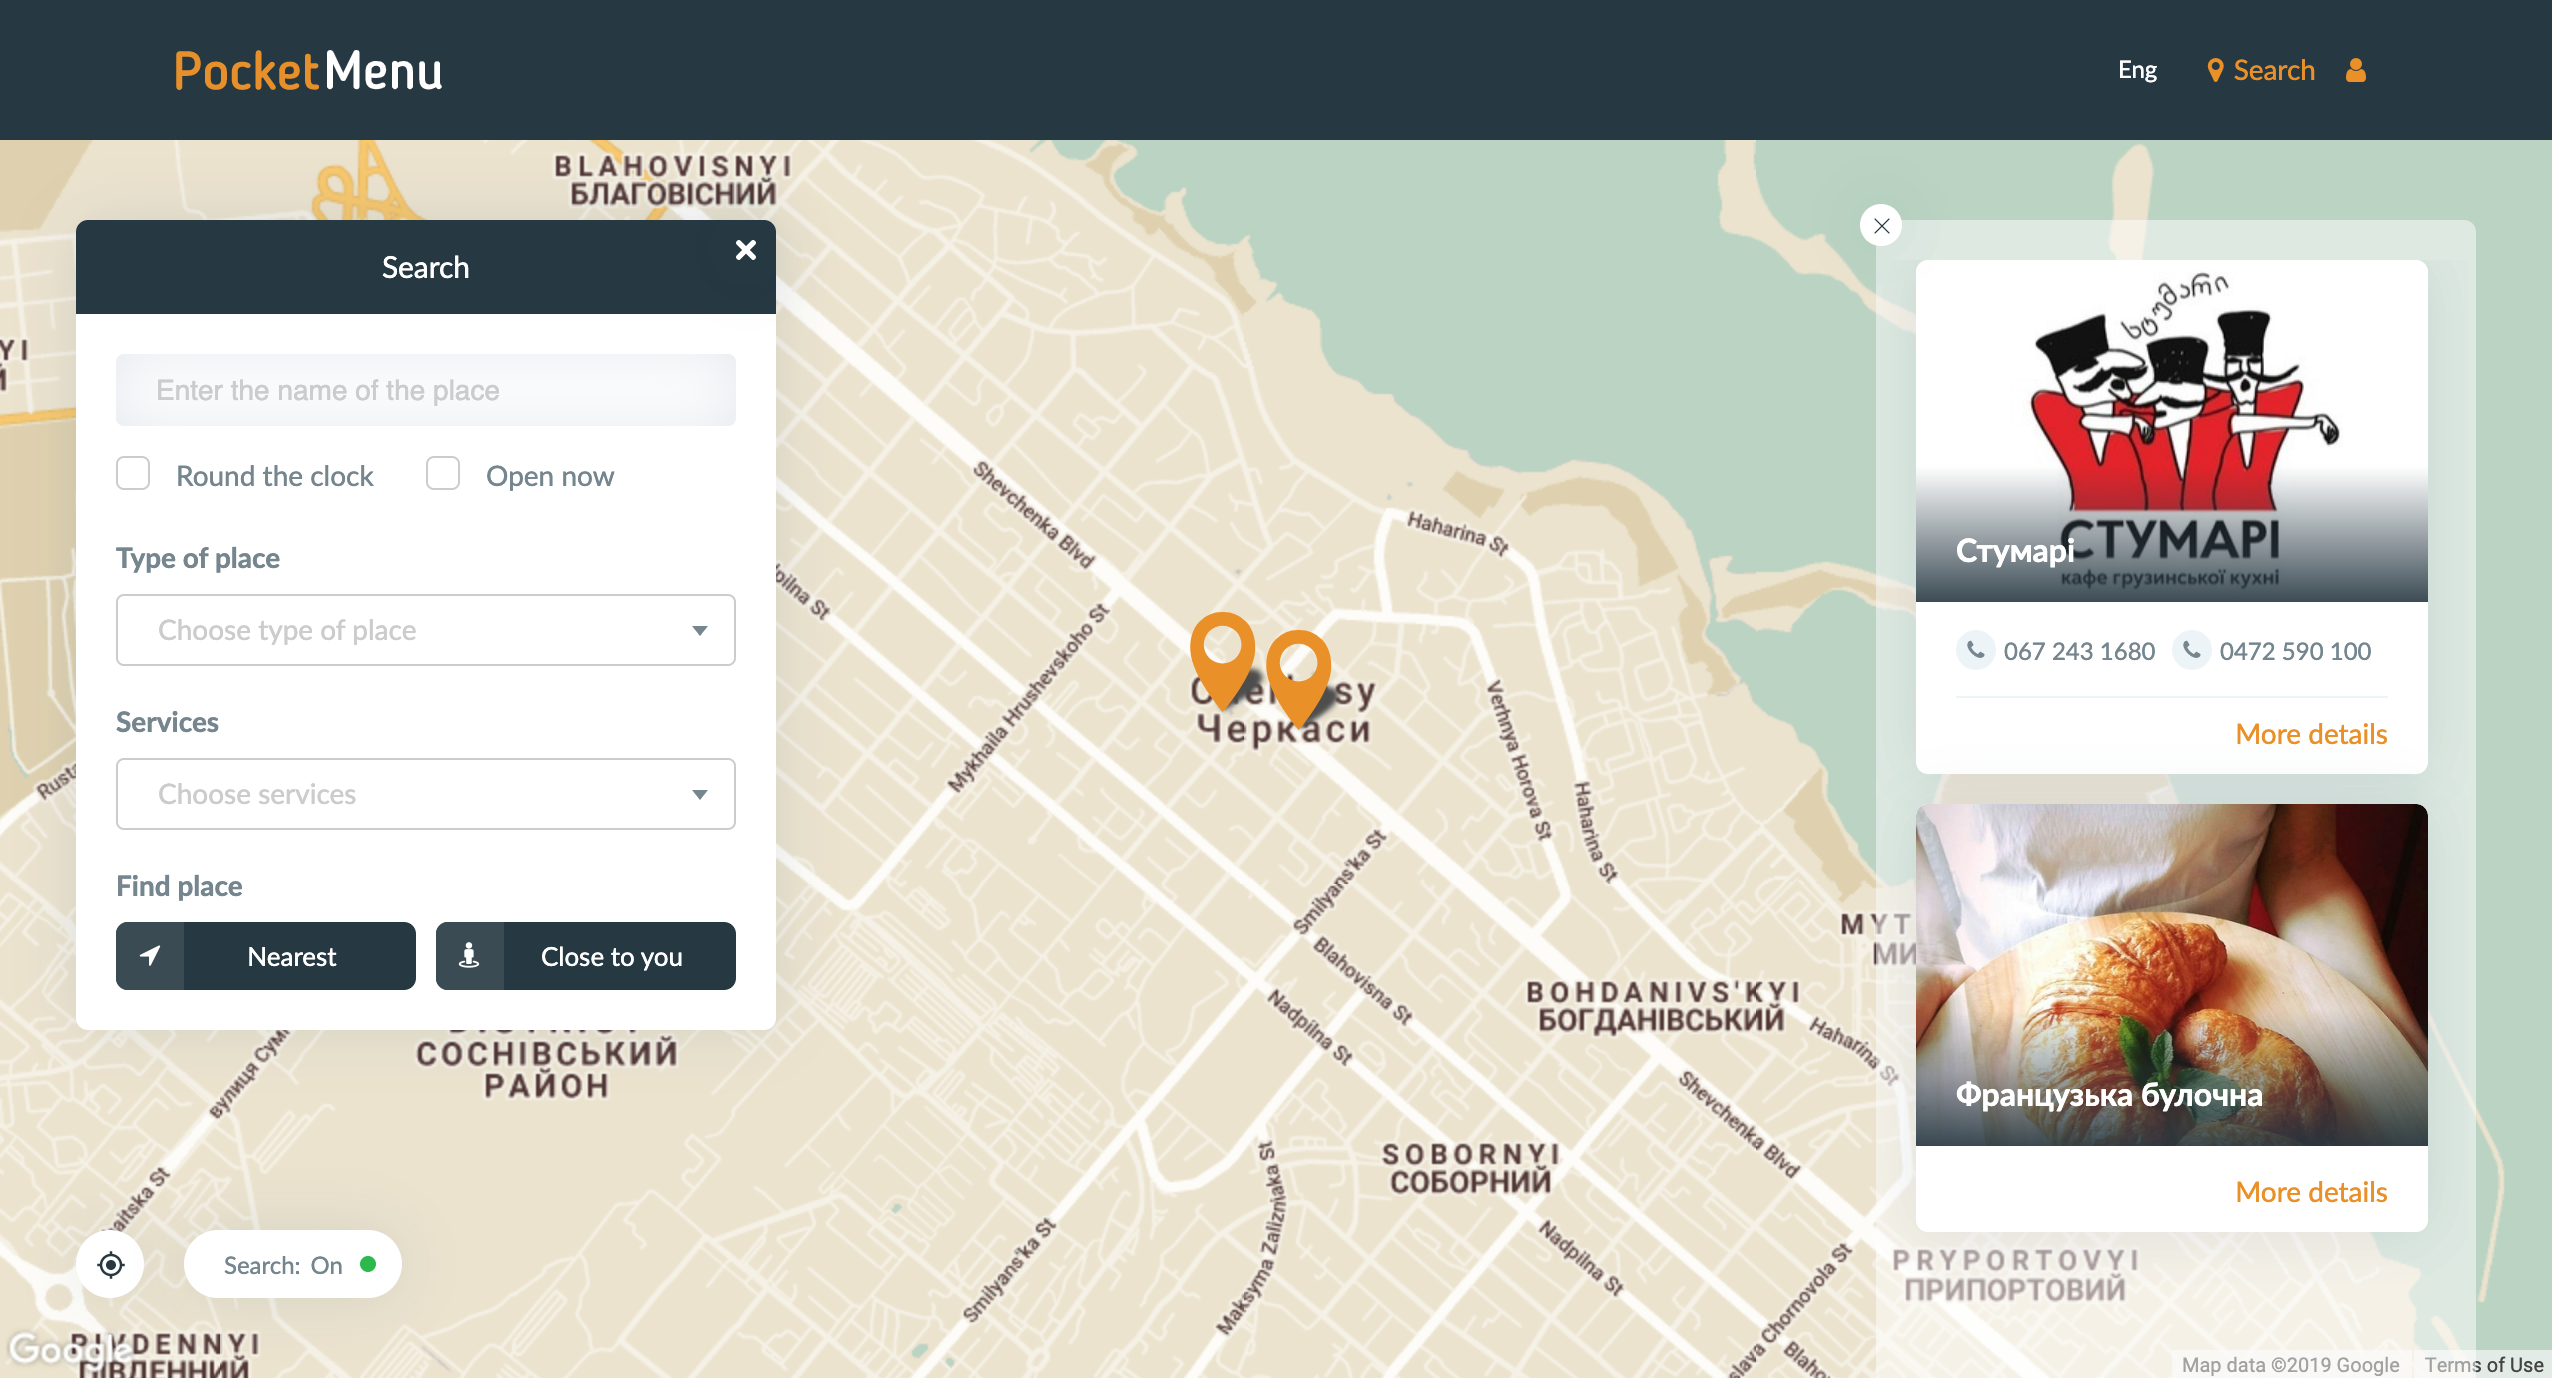Click the locate-me crosshair button
This screenshot has height=1378, width=2552.
[111, 1265]
